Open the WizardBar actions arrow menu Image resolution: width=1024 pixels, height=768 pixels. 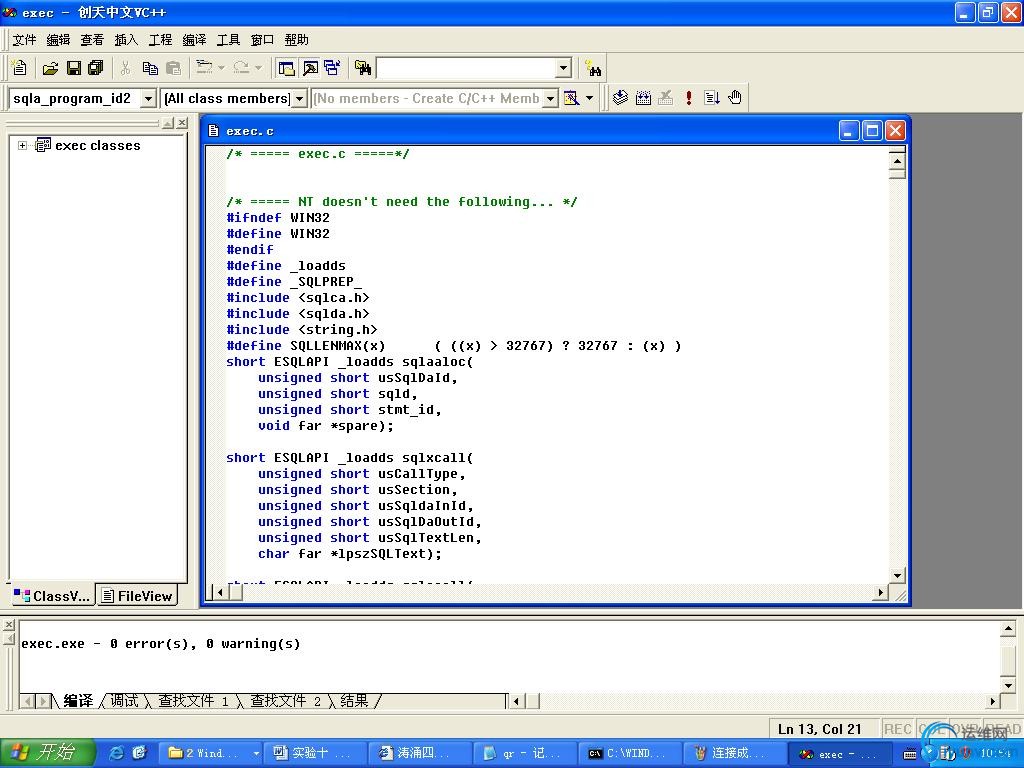coord(589,98)
